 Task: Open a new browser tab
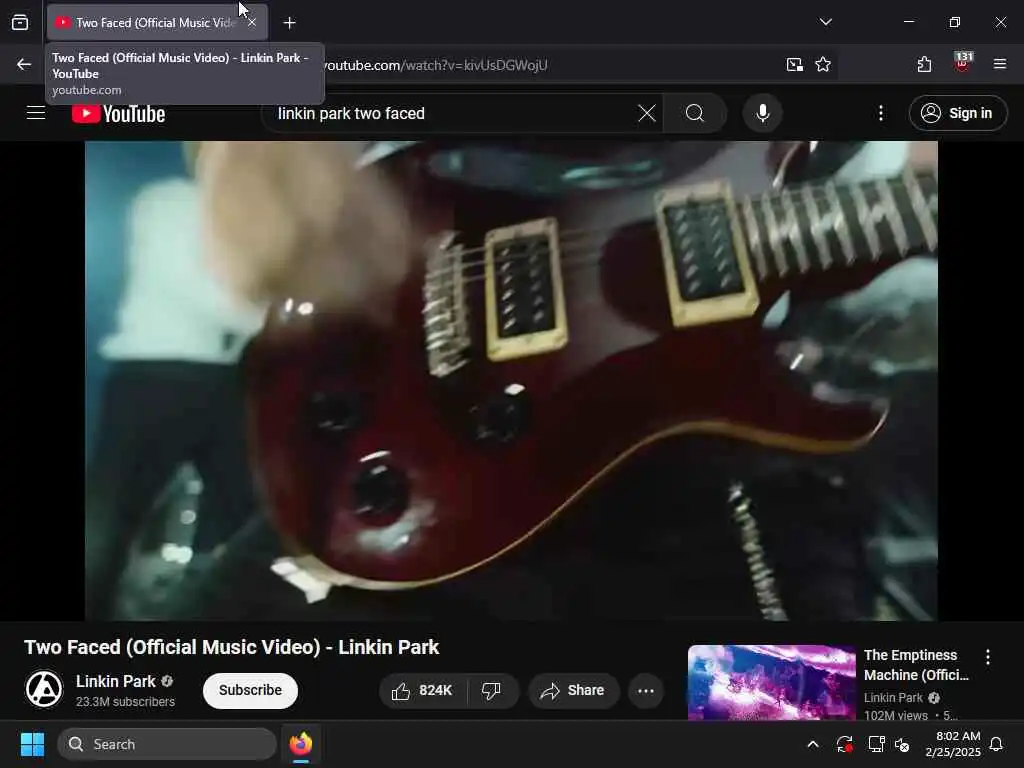(289, 23)
